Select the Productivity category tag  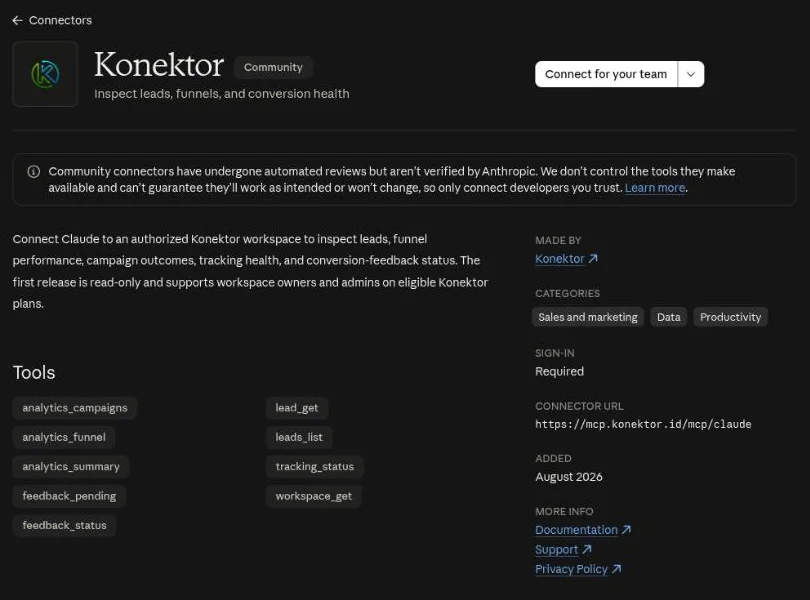(x=730, y=317)
